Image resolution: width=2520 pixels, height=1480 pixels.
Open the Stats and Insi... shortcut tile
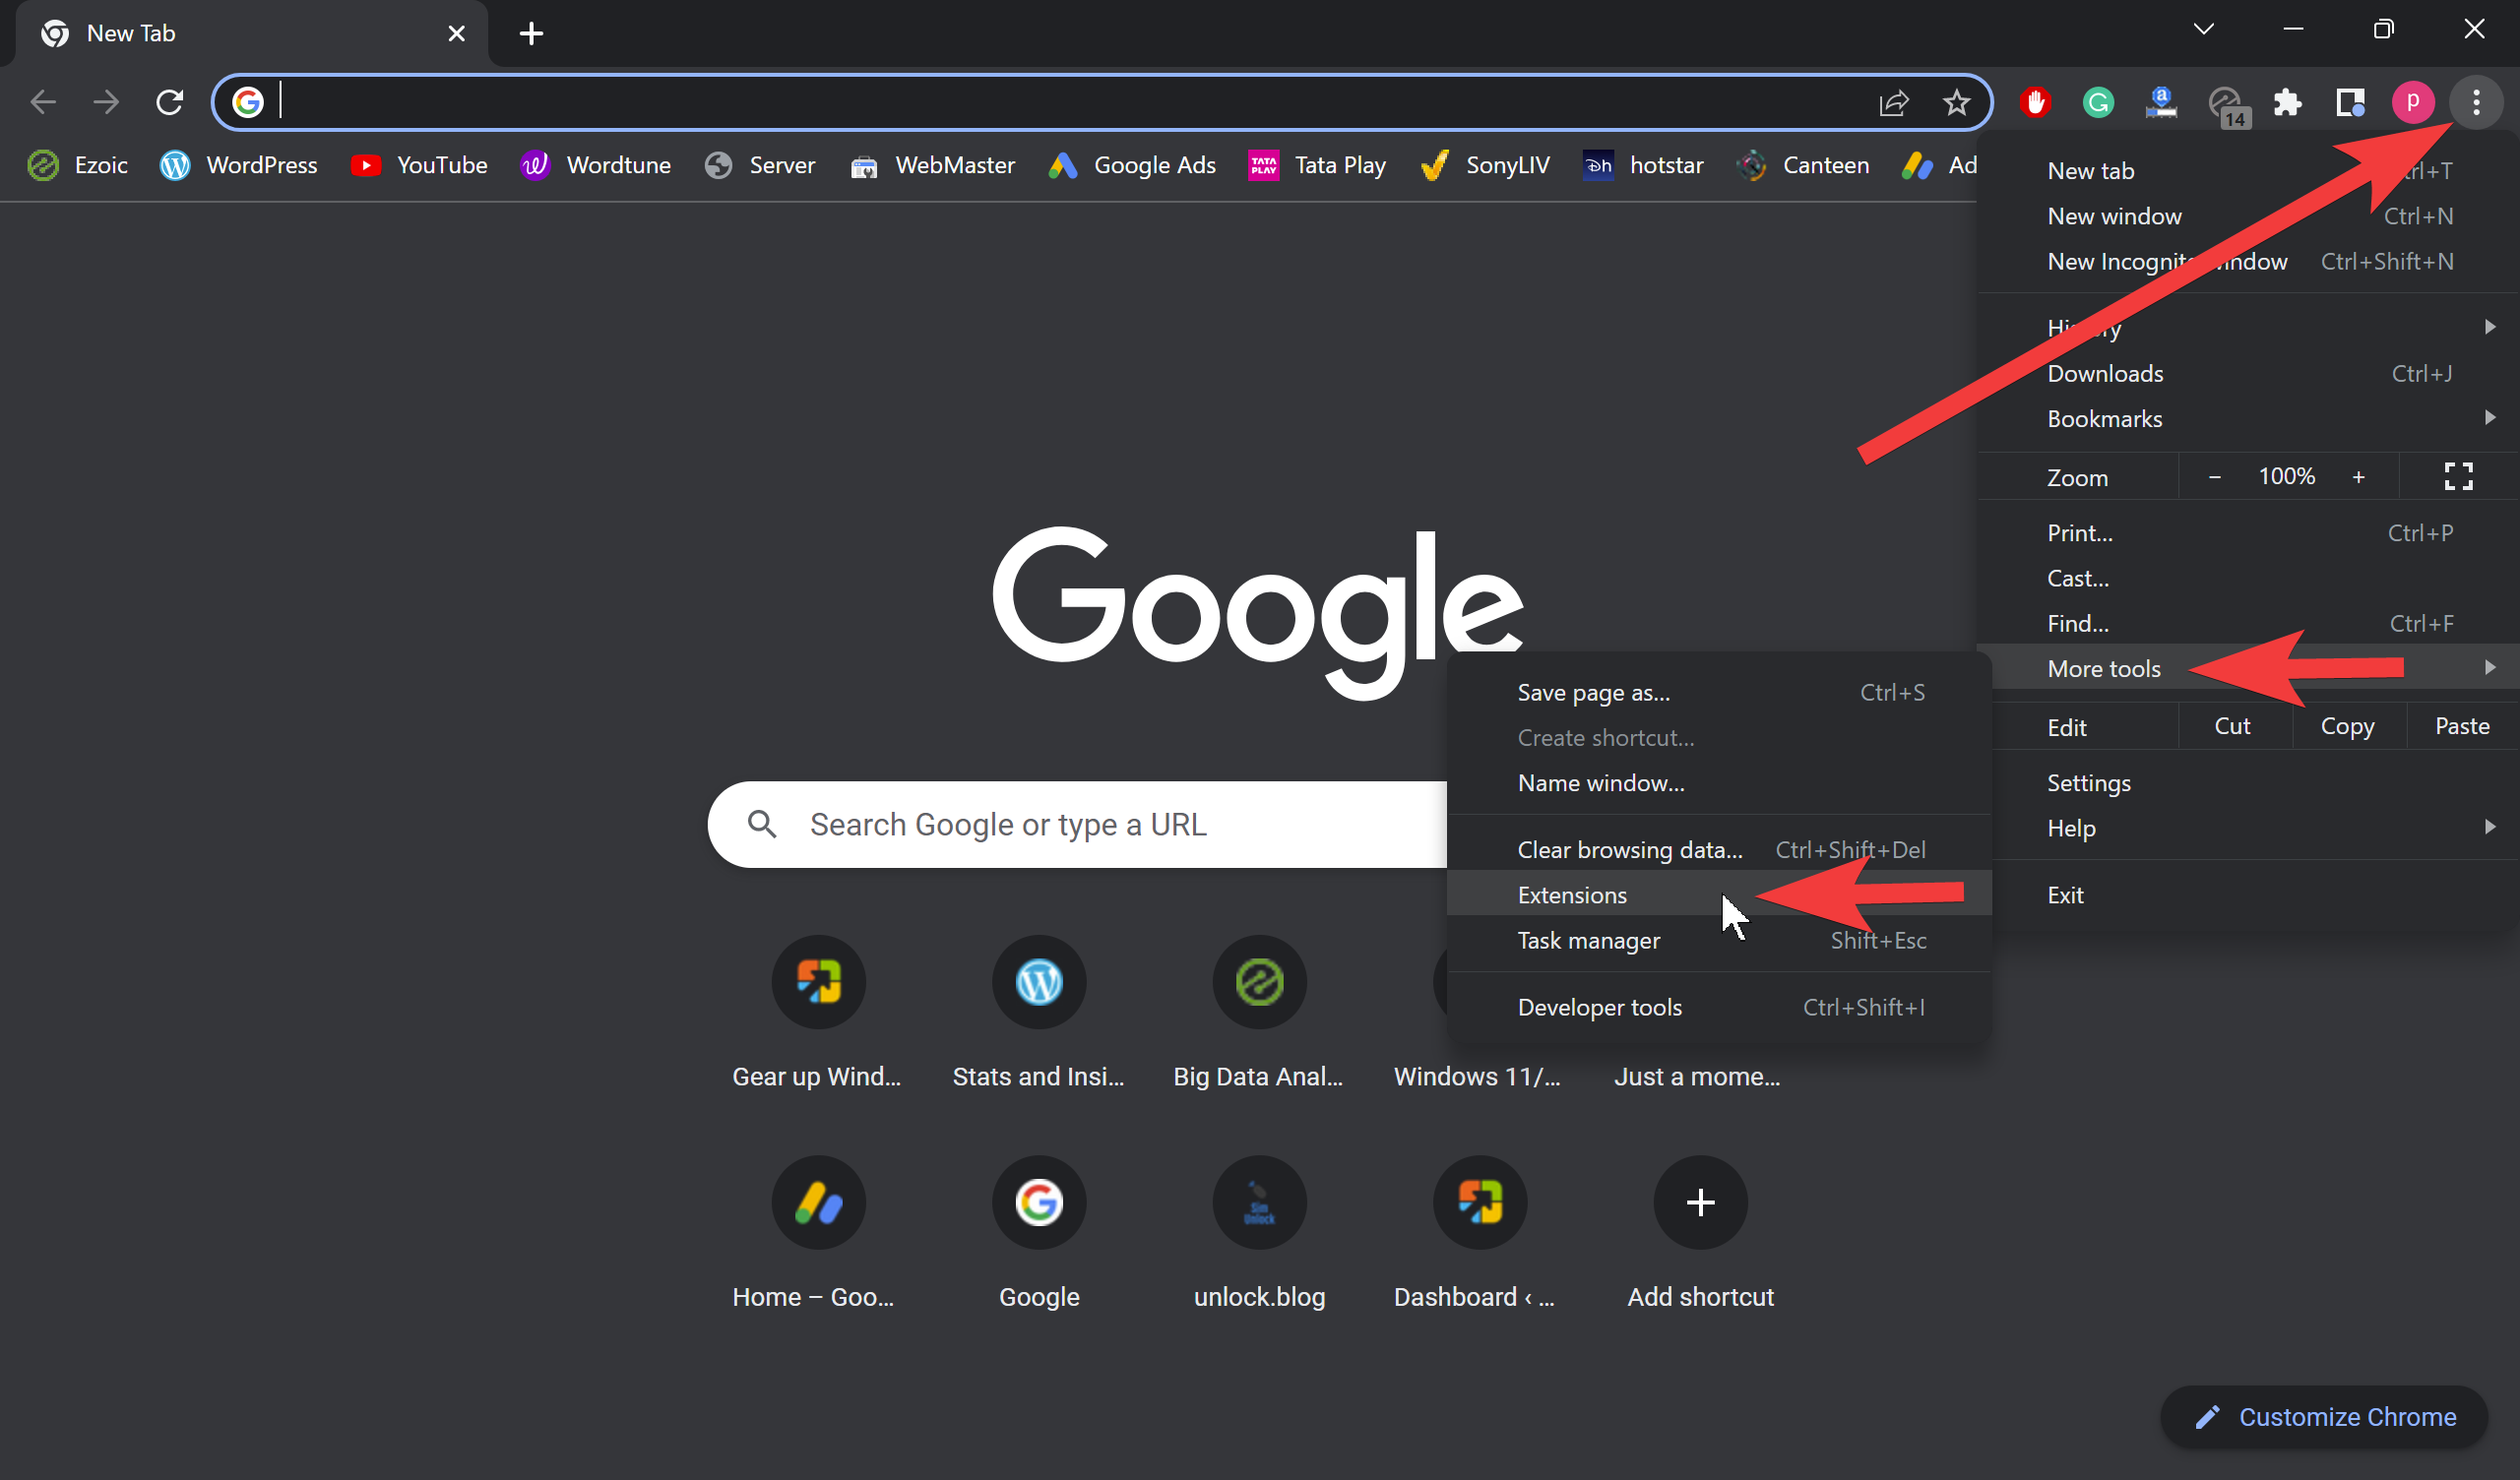[1038, 1012]
